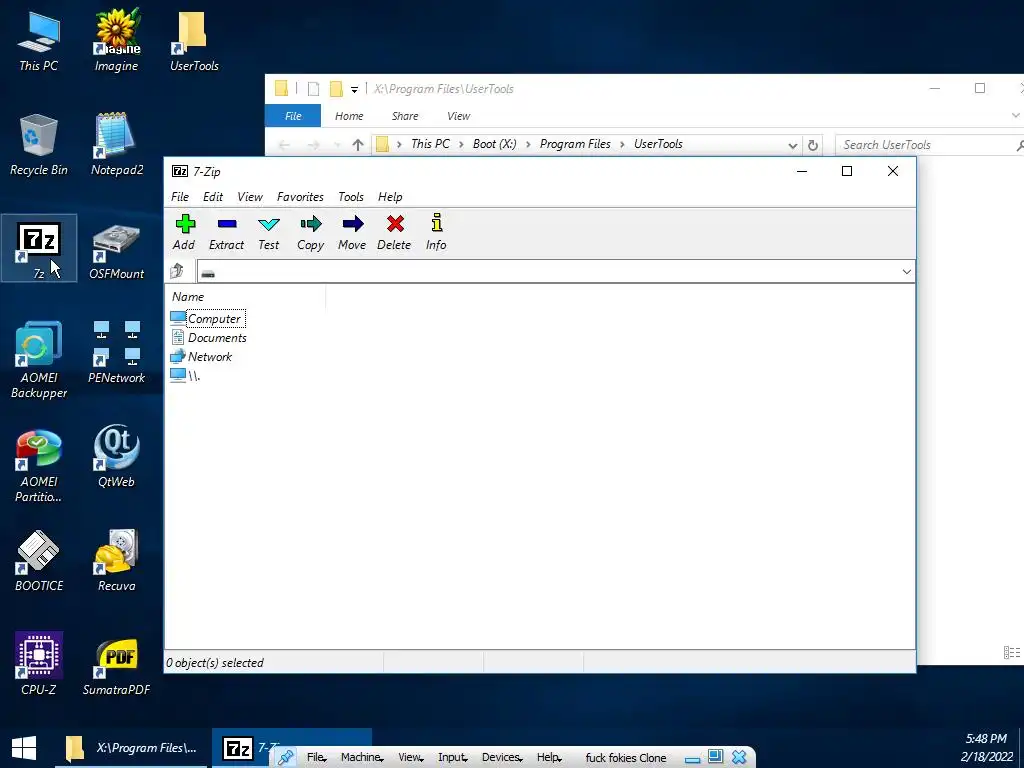Open Info from the 7-Zip toolbar
The image size is (1024, 768).
click(x=436, y=232)
